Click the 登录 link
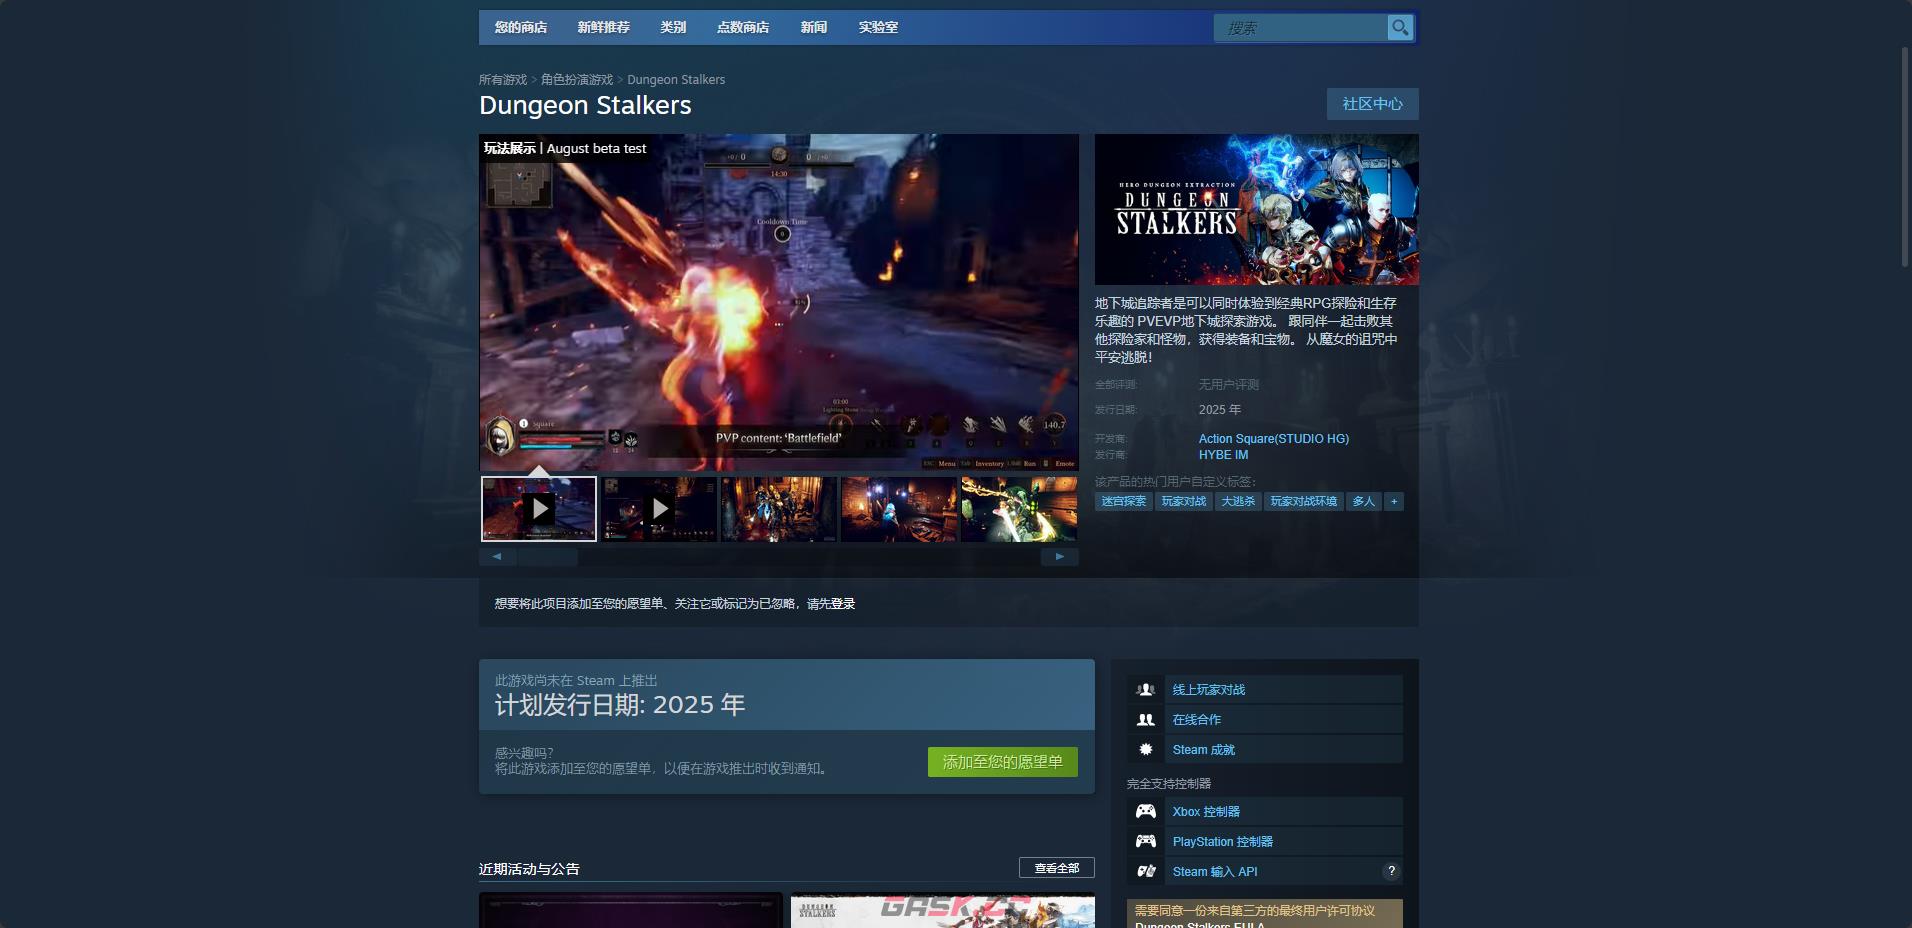 point(843,604)
